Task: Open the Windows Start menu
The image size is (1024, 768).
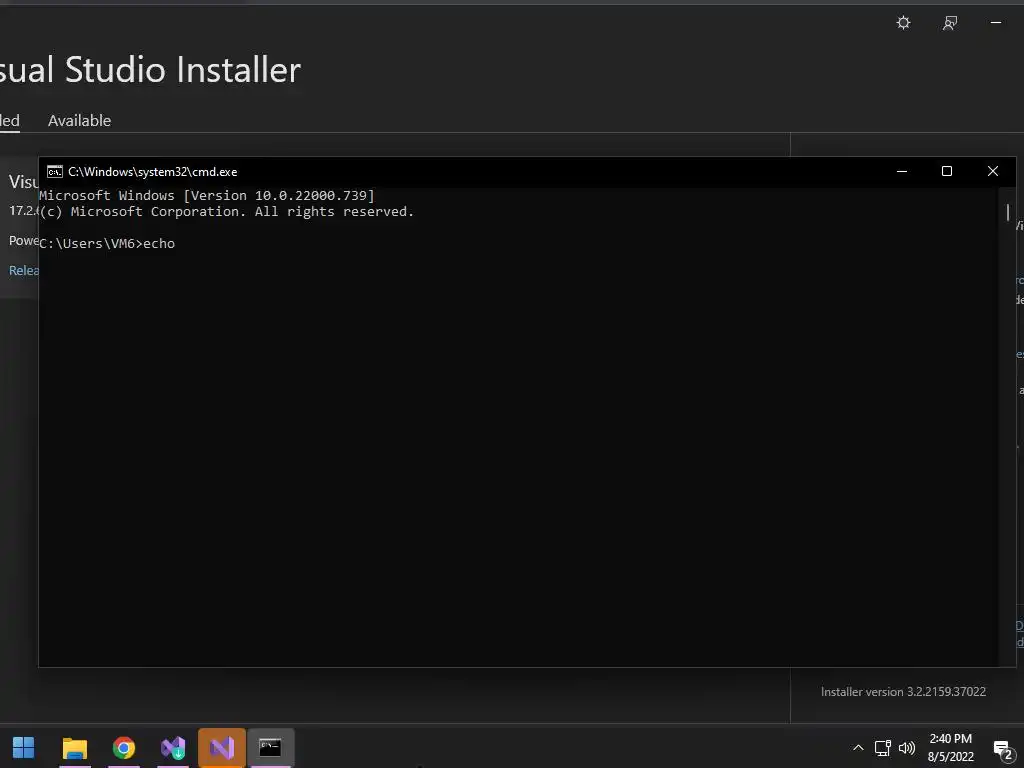Action: pos(24,748)
